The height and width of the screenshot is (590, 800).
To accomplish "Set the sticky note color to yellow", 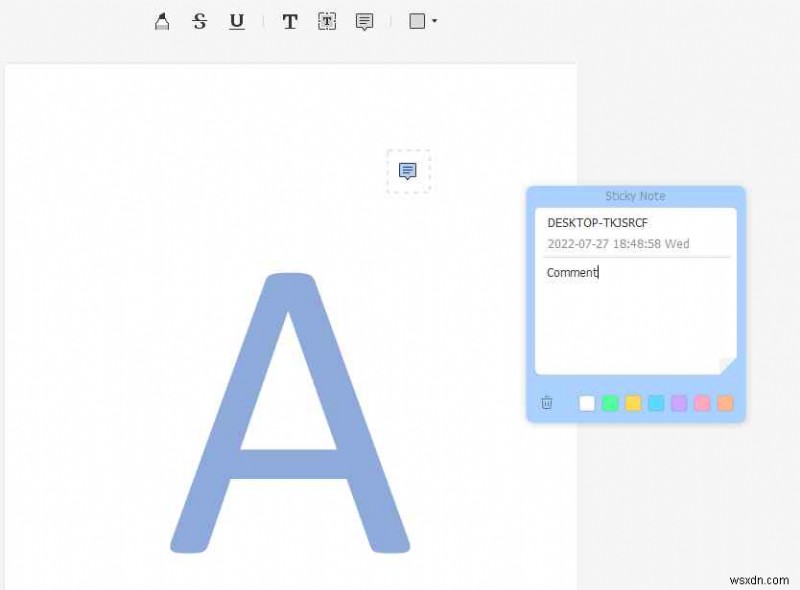I will [x=633, y=403].
